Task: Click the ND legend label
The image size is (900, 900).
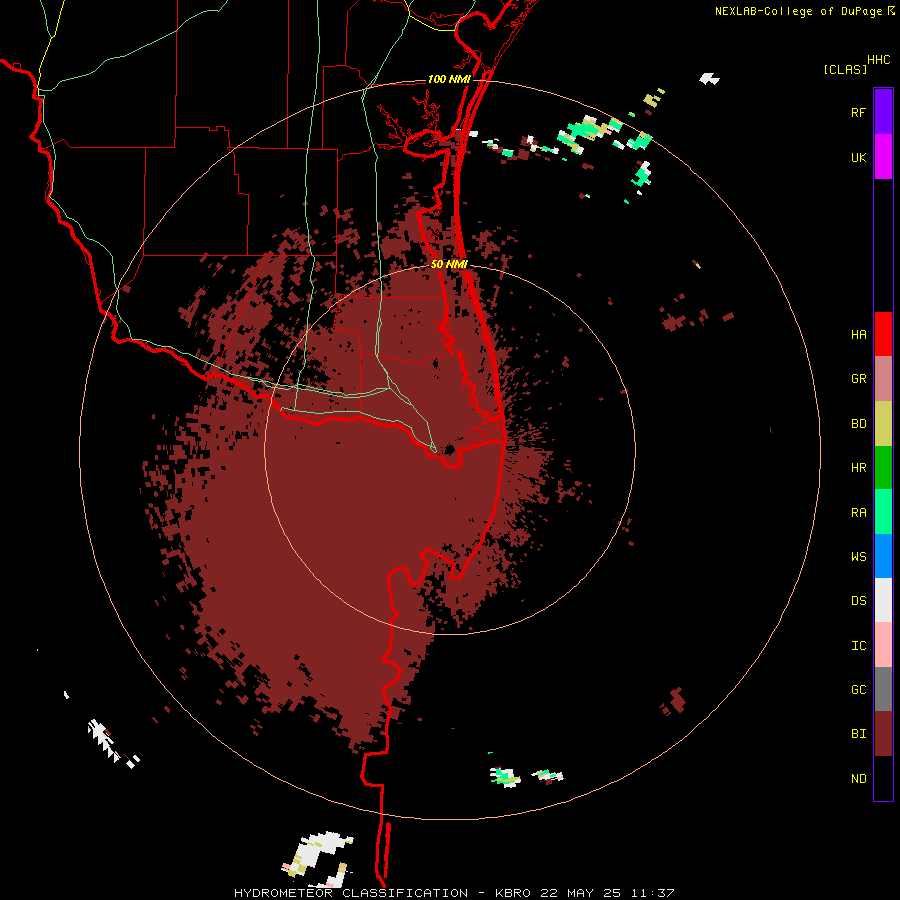Action: pyautogui.click(x=858, y=779)
